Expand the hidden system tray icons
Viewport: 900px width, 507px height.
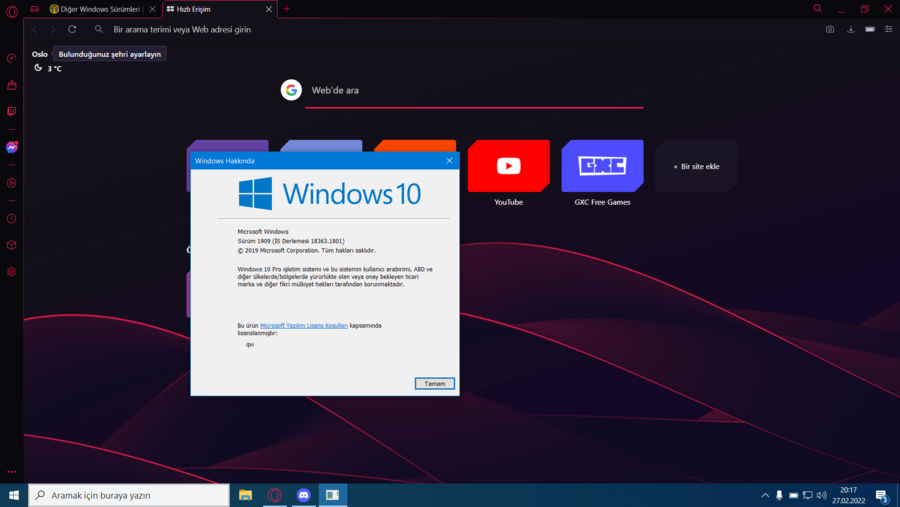pyautogui.click(x=765, y=495)
